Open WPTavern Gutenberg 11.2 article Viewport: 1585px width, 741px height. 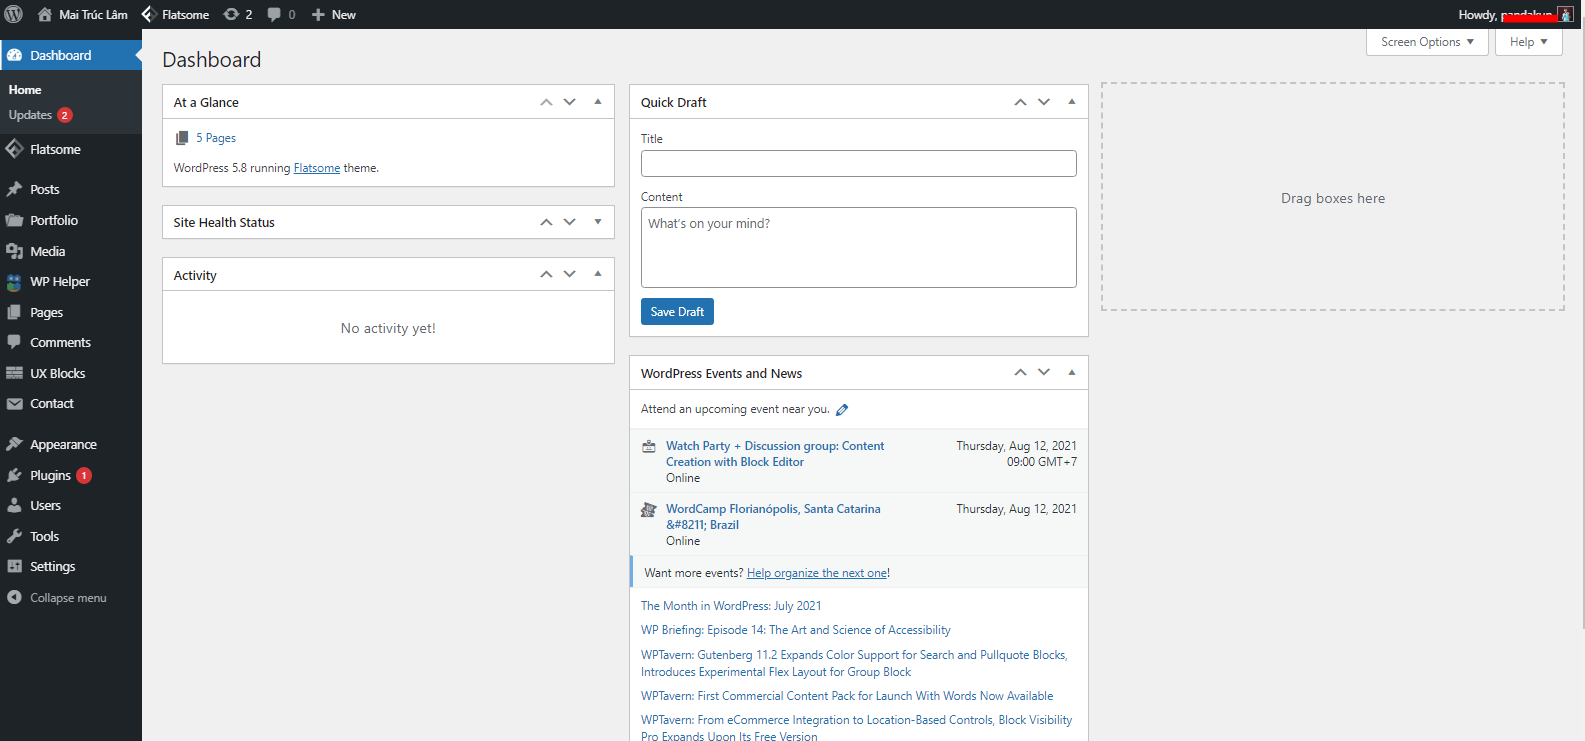(854, 663)
